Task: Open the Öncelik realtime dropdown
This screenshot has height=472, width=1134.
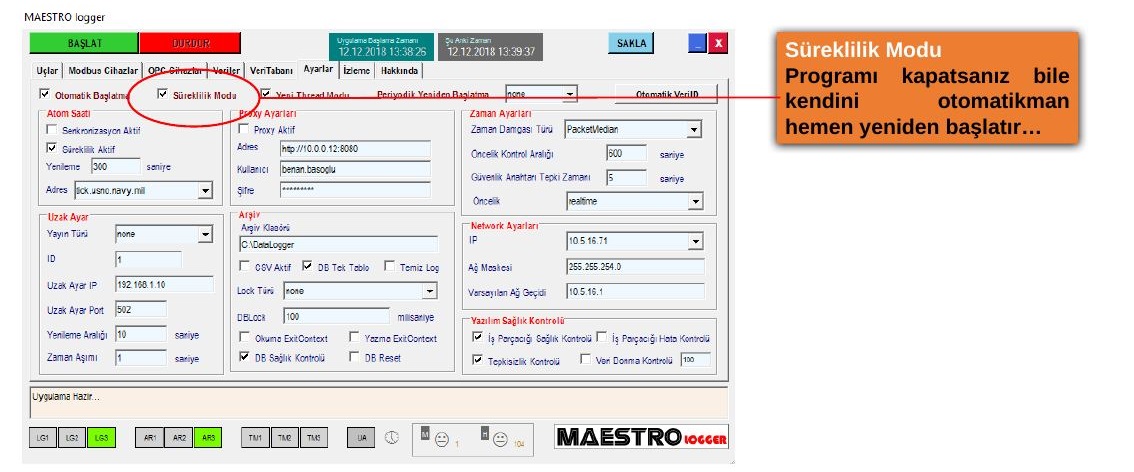Action: [696, 202]
